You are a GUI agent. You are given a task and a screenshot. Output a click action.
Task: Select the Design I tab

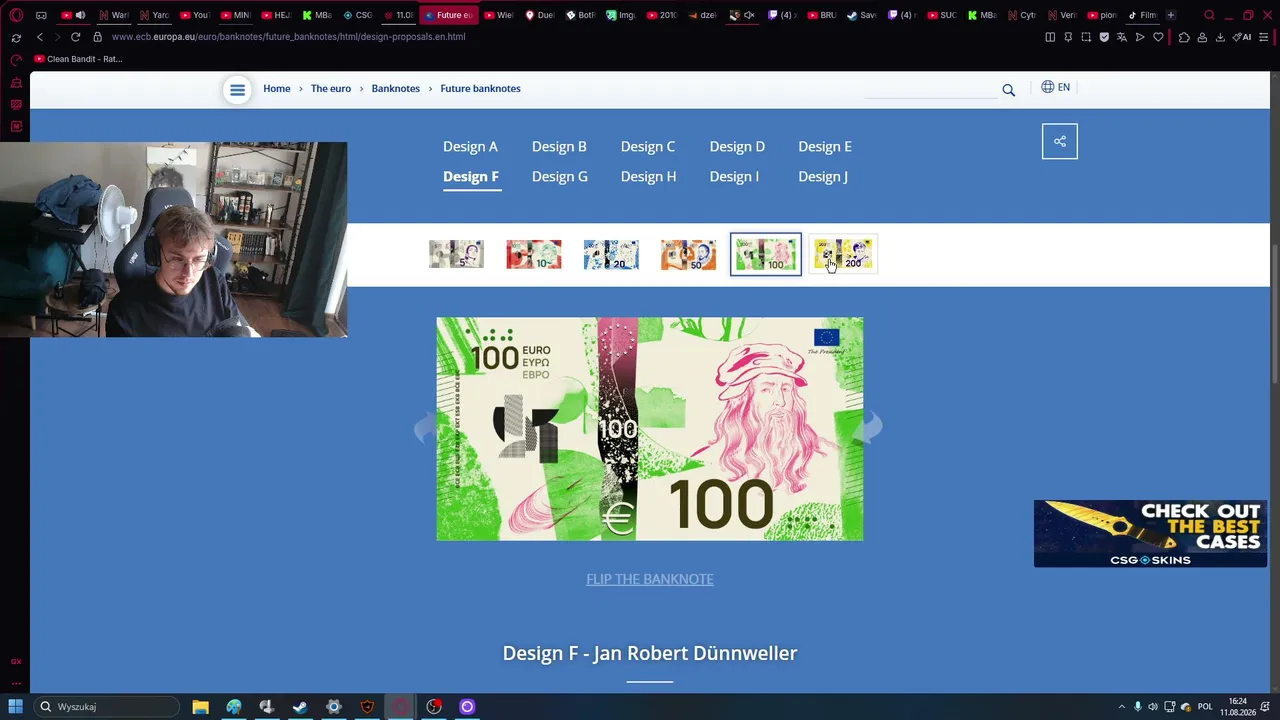[734, 176]
